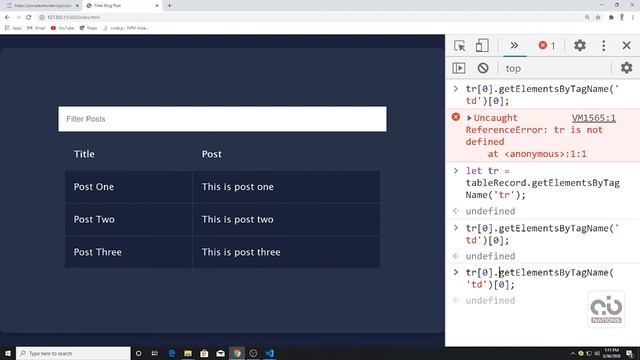The height and width of the screenshot is (360, 640).
Task: Open the notification center icon
Action: (629, 353)
